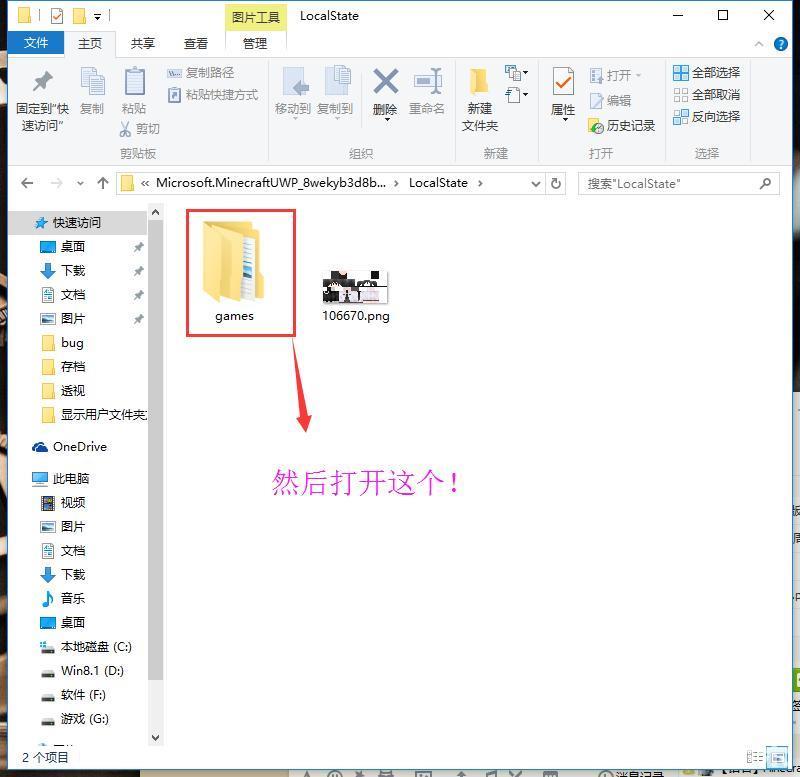
Task: Click the sidebar scrollbar down arrow
Action: click(x=156, y=738)
